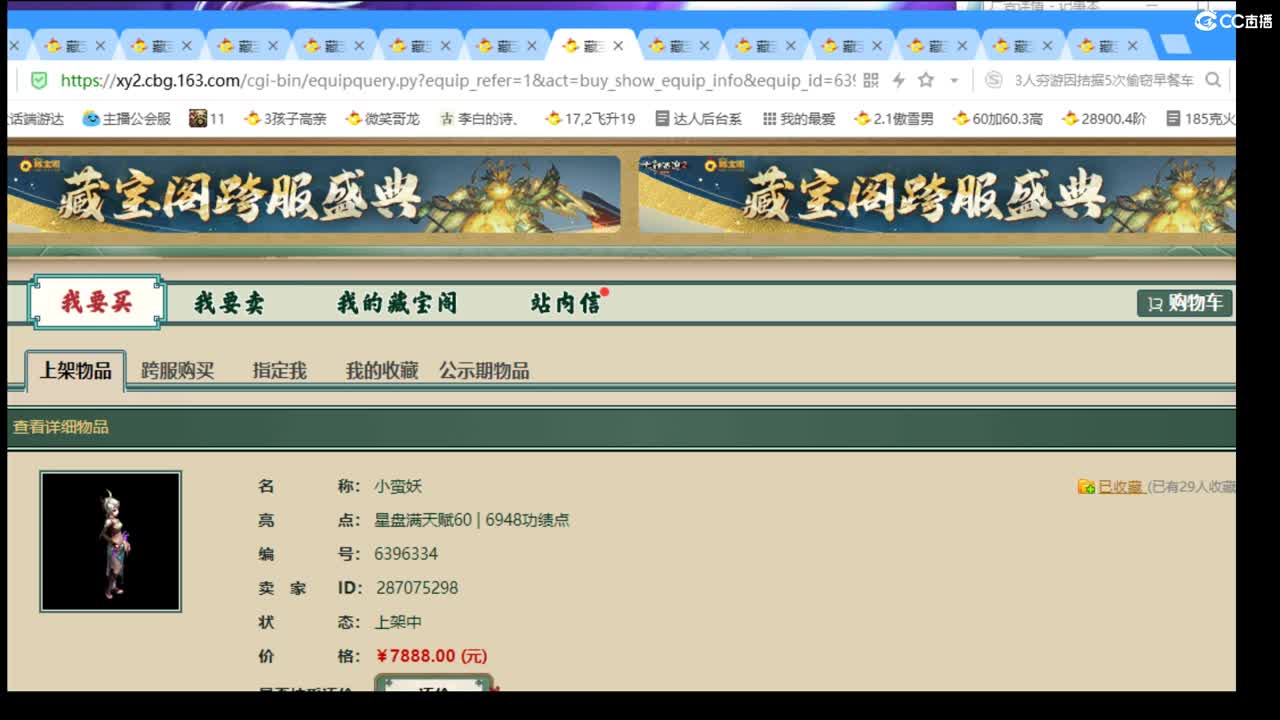Open 我的藏宝阁 navigation item
Screen dimensions: 1280x720
pyautogui.click(x=397, y=303)
